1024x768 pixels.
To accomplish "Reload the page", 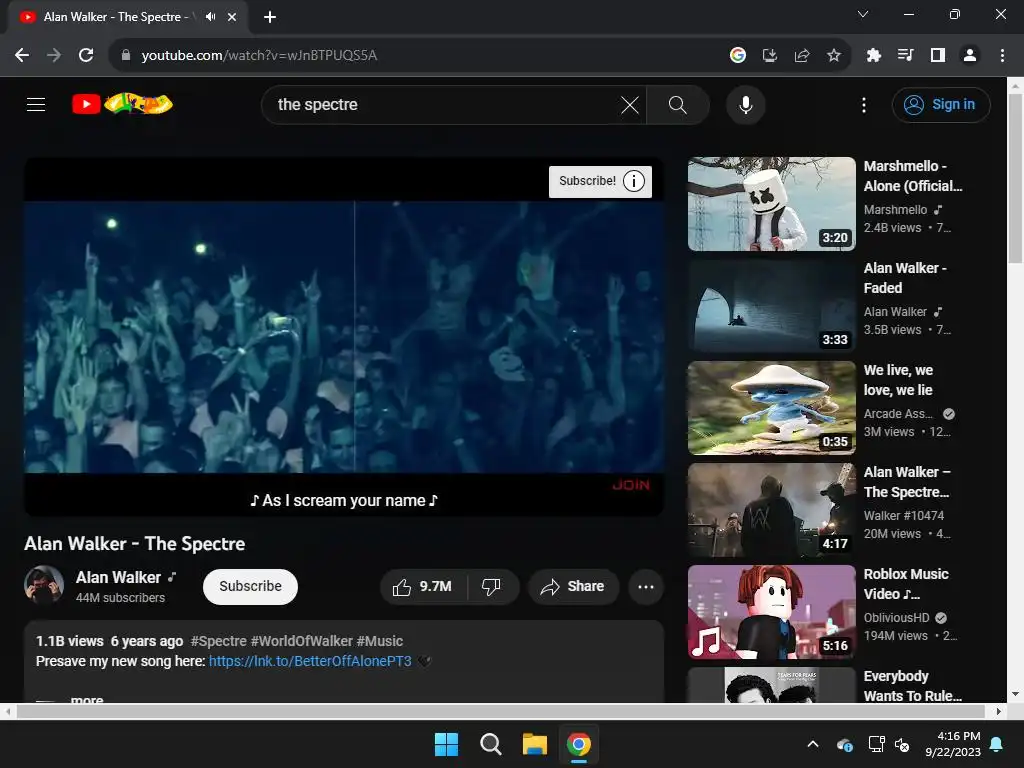I will coord(86,56).
